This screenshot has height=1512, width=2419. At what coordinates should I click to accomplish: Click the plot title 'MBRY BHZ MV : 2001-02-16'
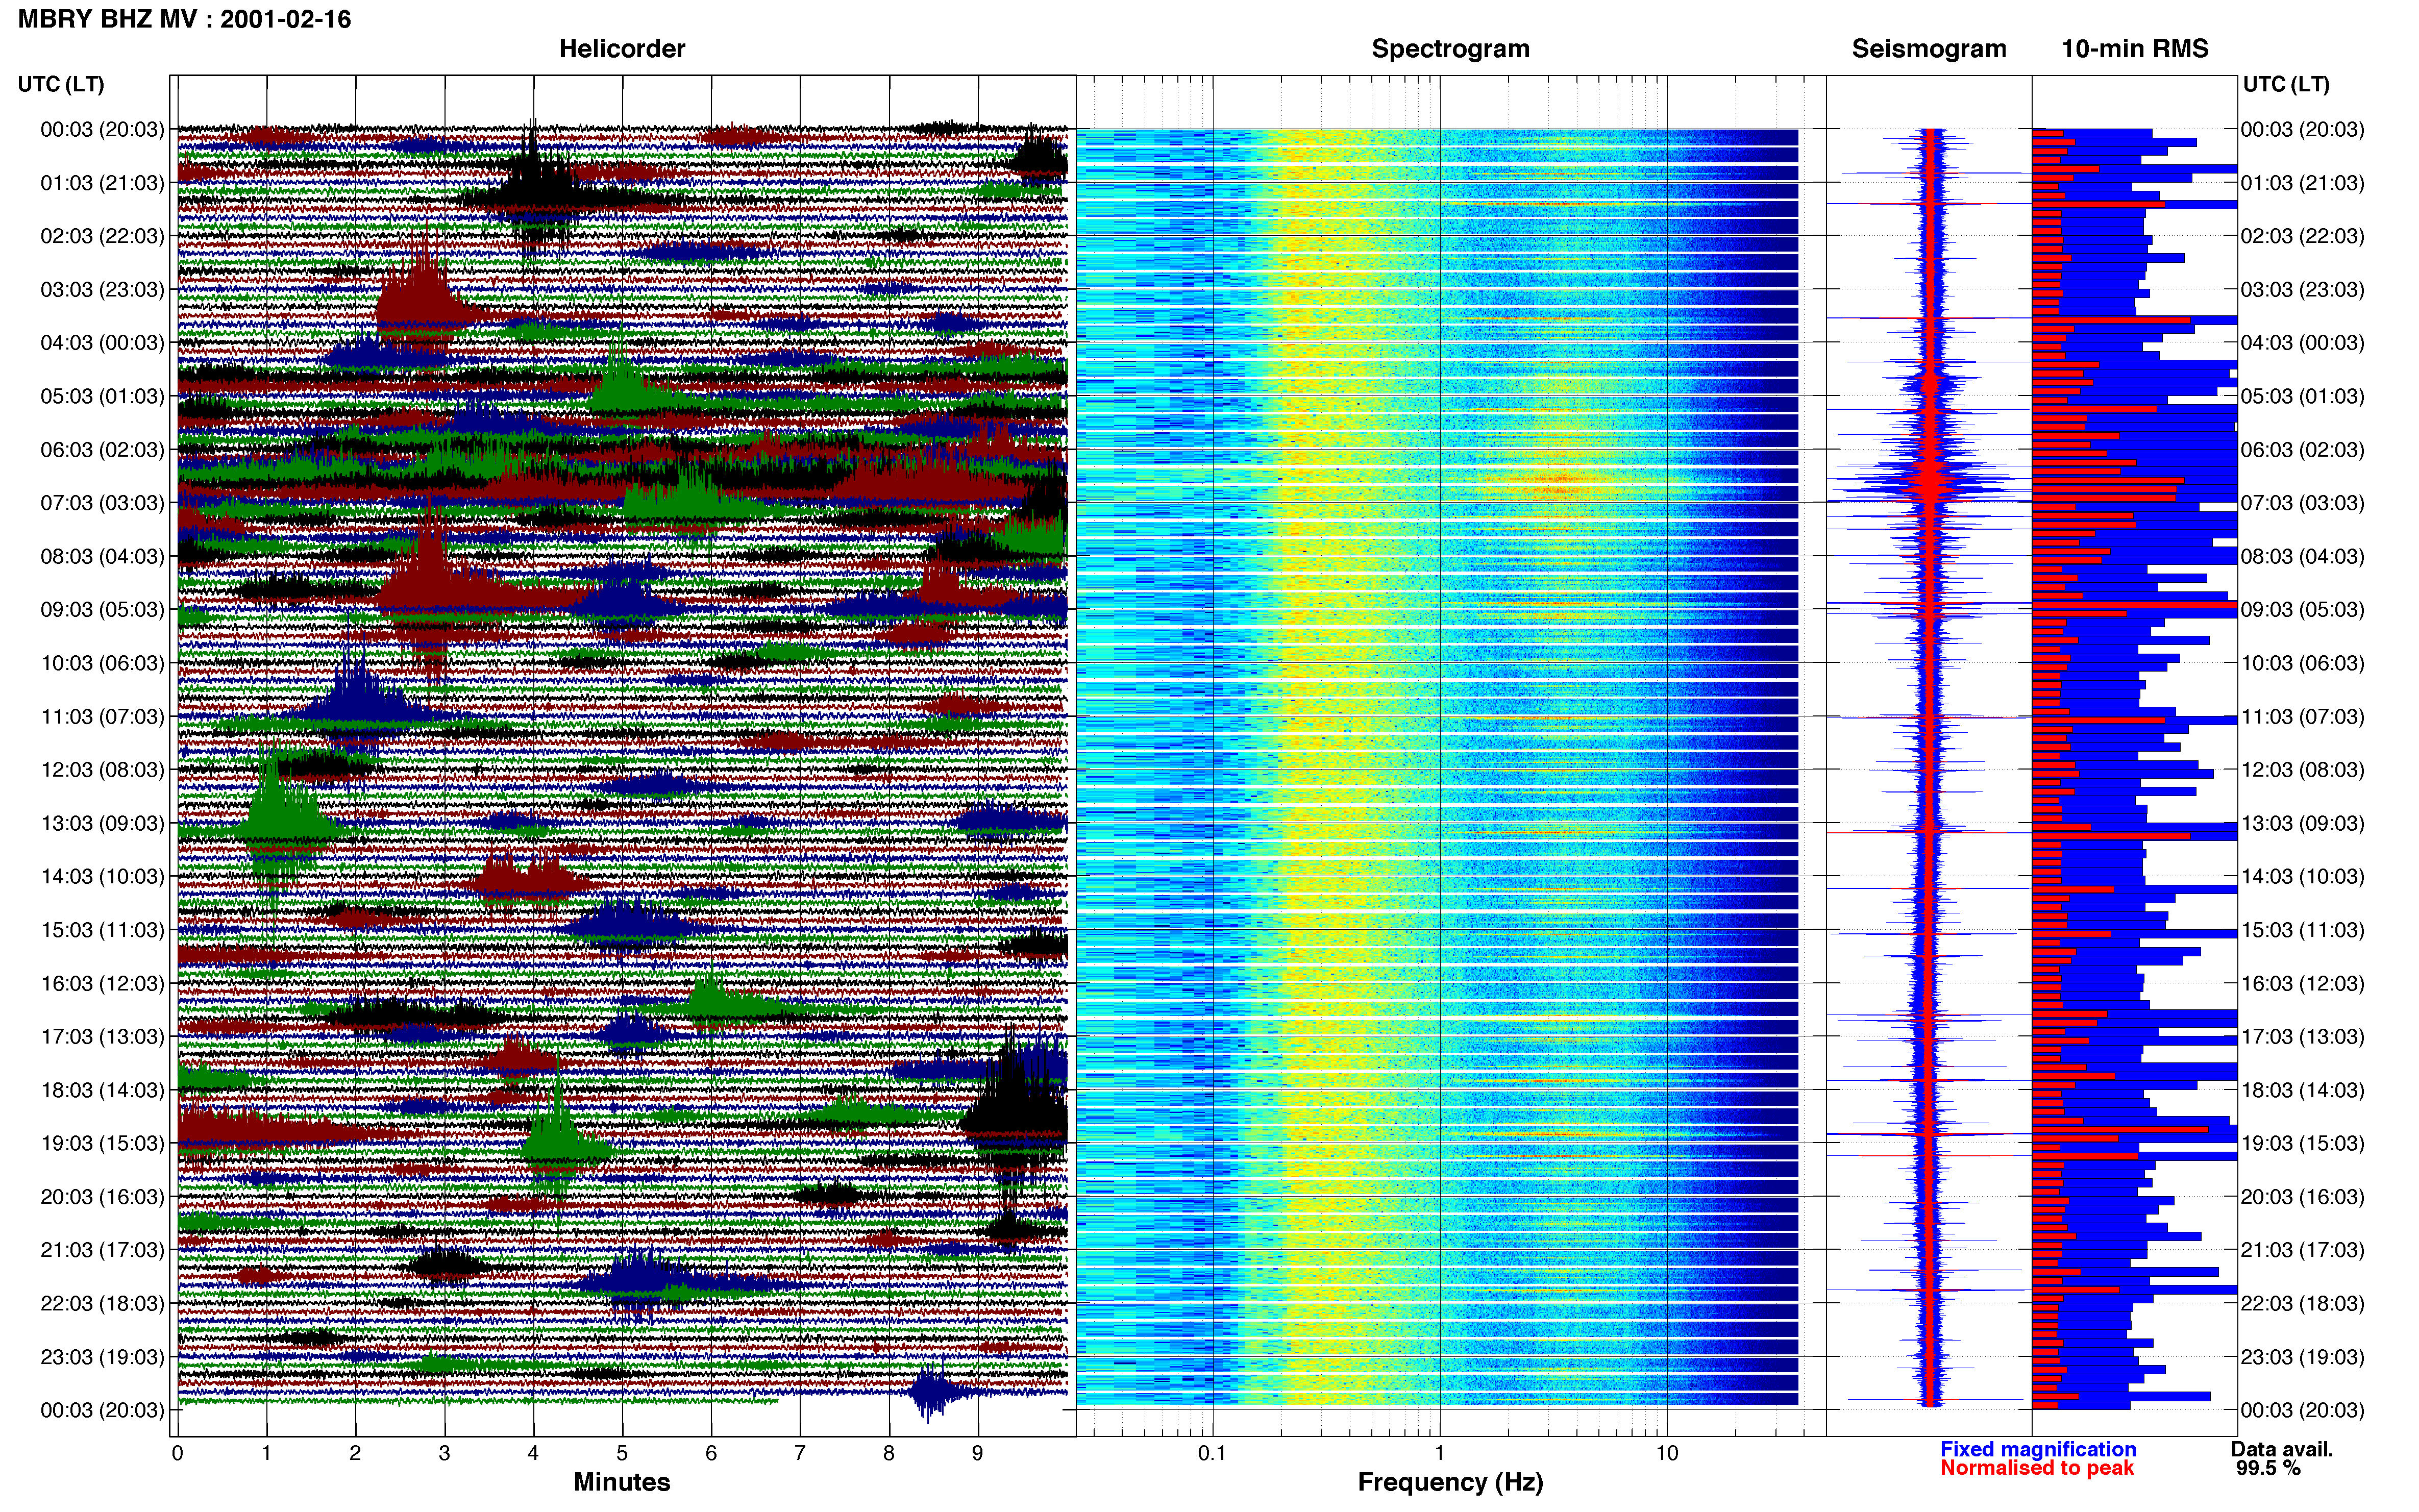184,19
